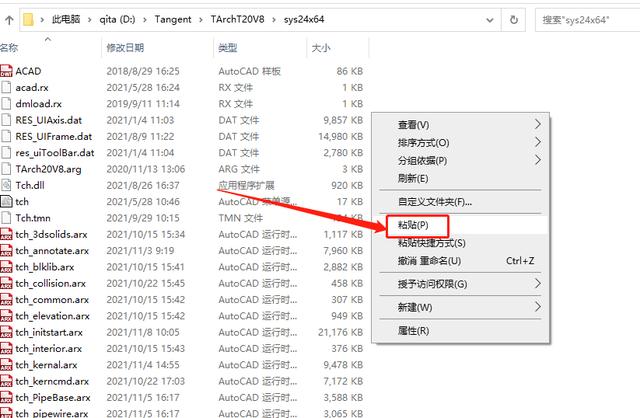Image resolution: width=640 pixels, height=418 pixels.
Task: Click the tch_collision.arx file icon
Action: pos(6,283)
